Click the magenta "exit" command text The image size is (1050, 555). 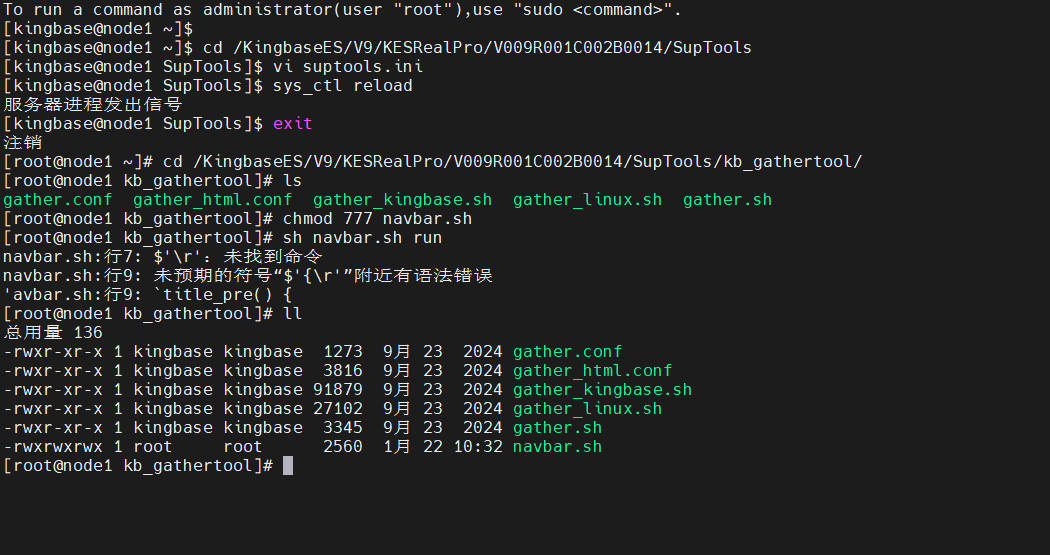pos(292,123)
